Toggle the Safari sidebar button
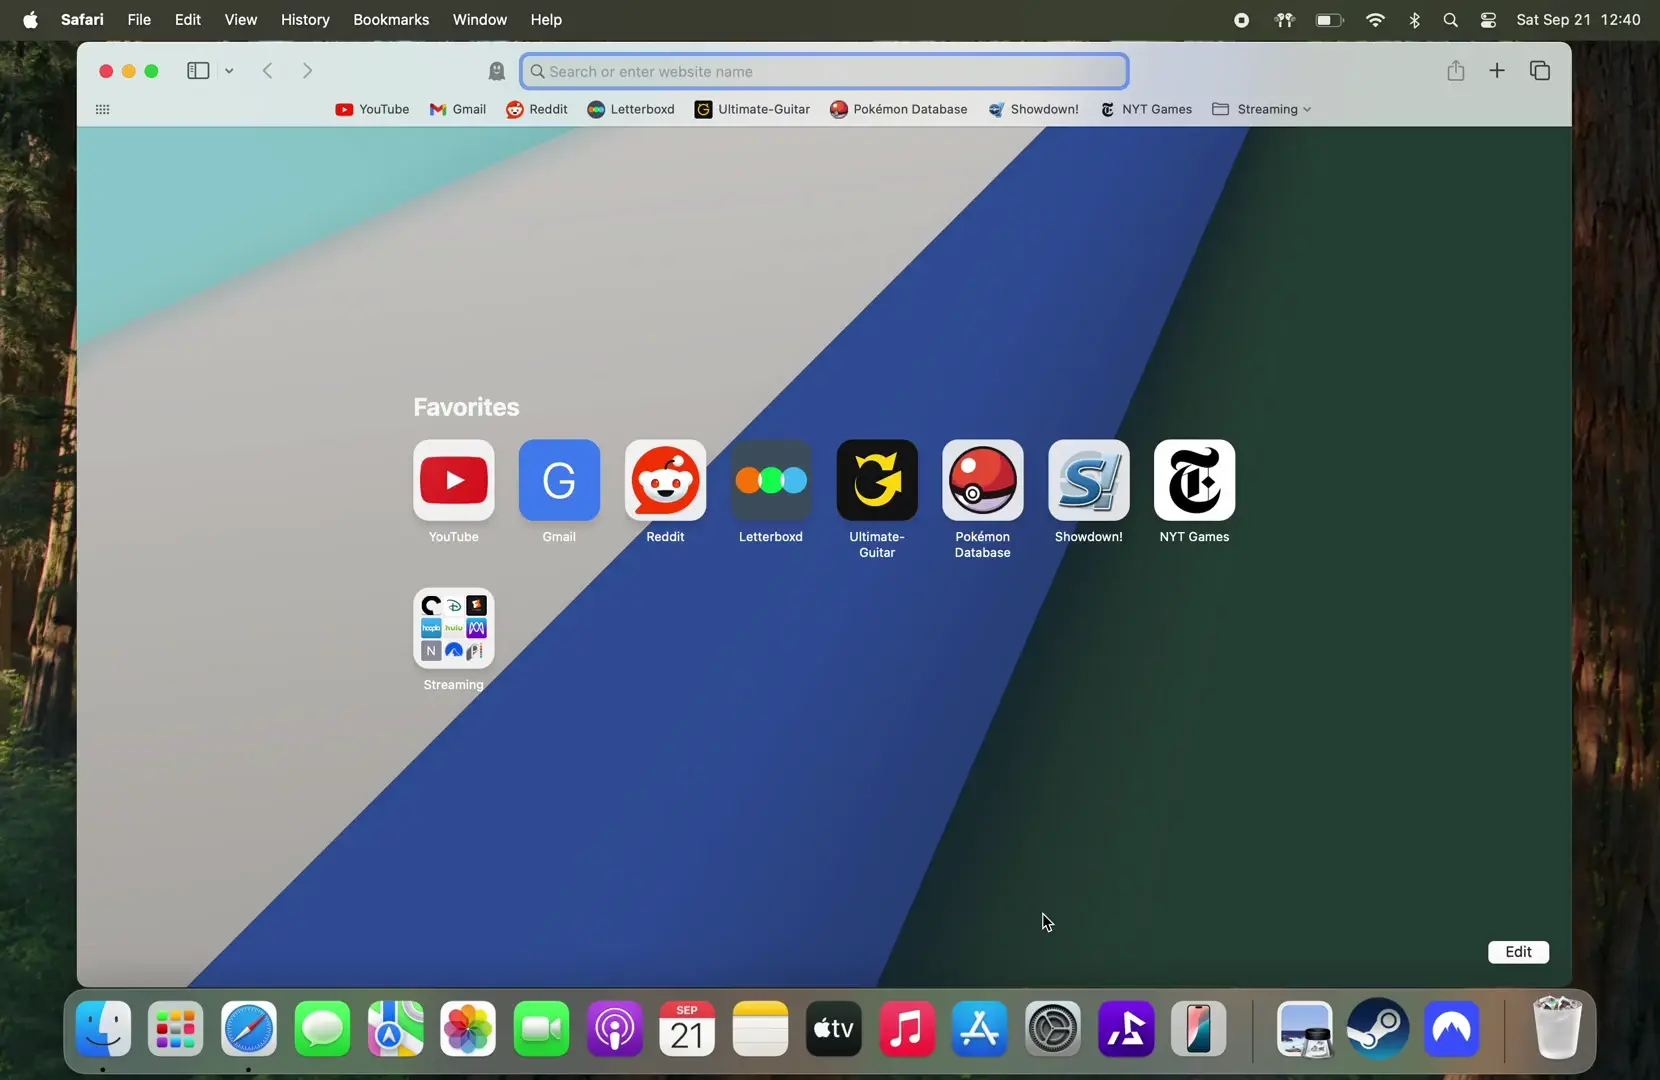Image resolution: width=1660 pixels, height=1080 pixels. [x=198, y=71]
